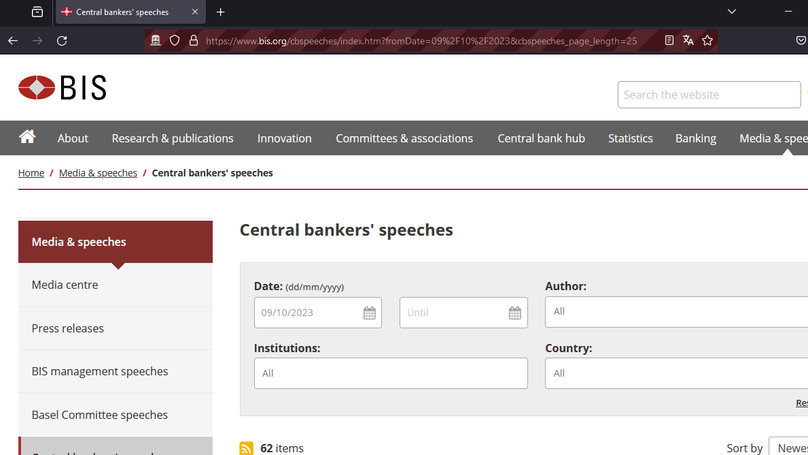Open the Institutions dropdown filter
This screenshot has height=455, width=808.
(x=390, y=373)
